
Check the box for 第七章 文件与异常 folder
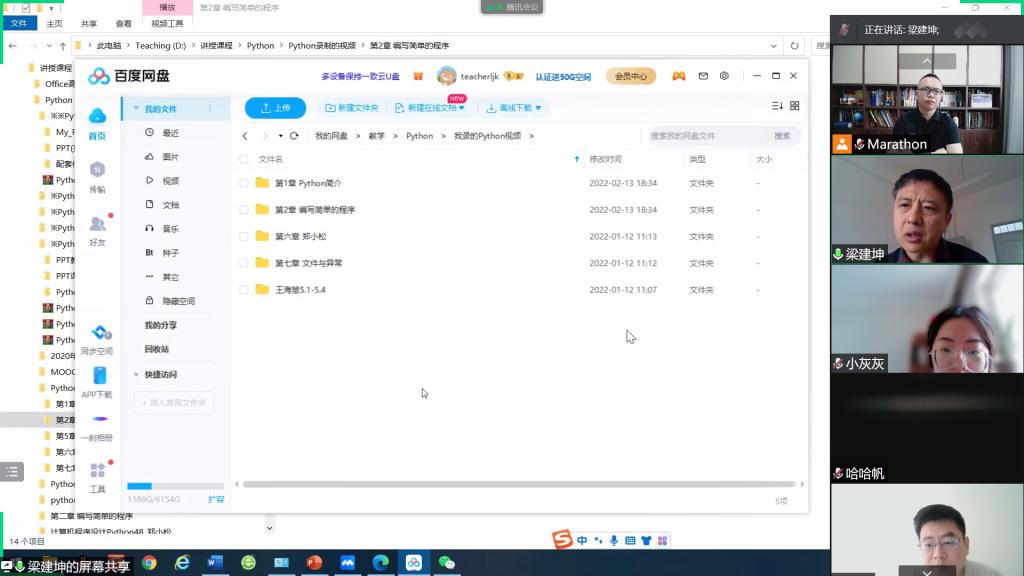(x=244, y=263)
